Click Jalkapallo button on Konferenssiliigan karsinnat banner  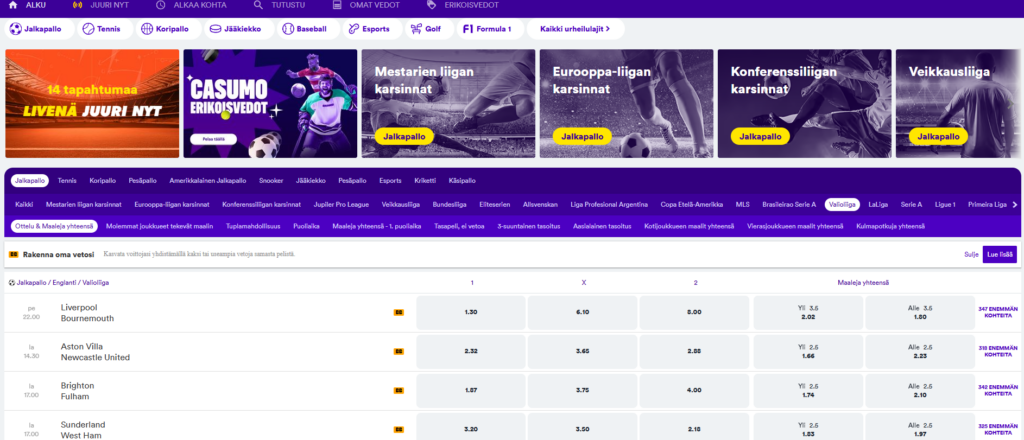pyautogui.click(x=760, y=136)
